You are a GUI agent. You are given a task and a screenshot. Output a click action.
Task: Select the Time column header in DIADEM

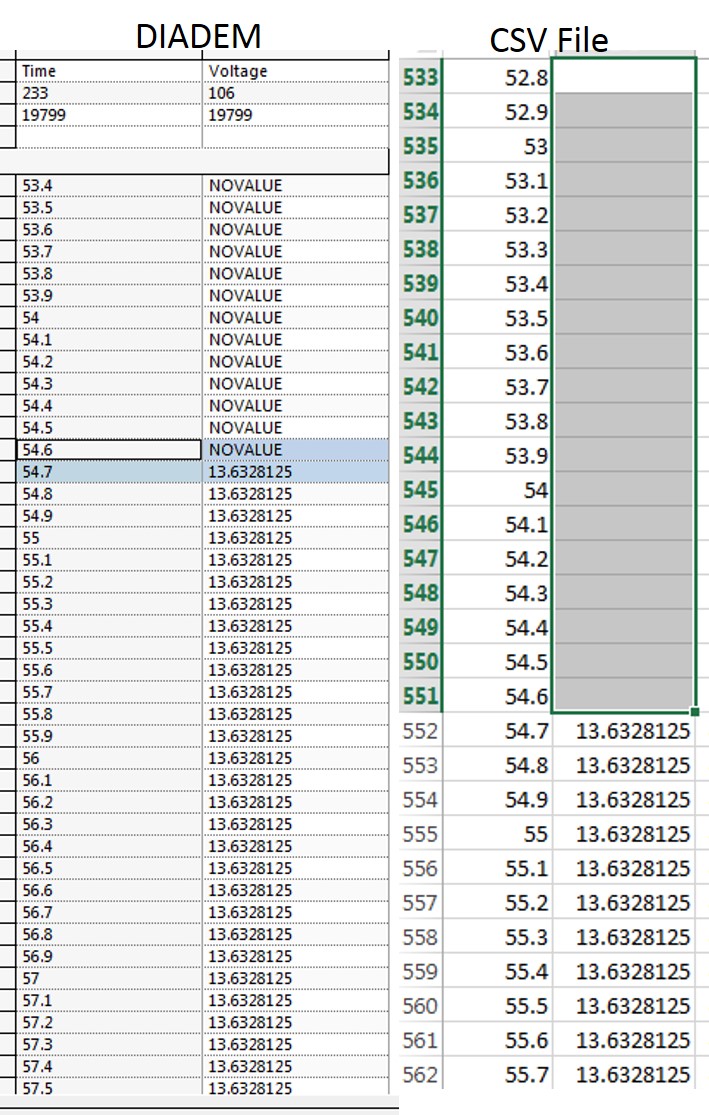(109, 71)
